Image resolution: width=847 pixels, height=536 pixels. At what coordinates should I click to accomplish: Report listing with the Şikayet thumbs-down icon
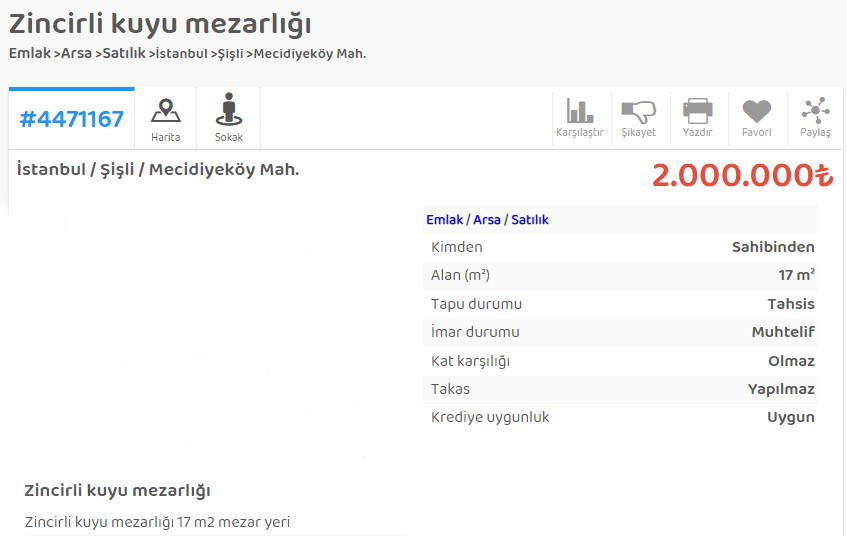pyautogui.click(x=638, y=118)
